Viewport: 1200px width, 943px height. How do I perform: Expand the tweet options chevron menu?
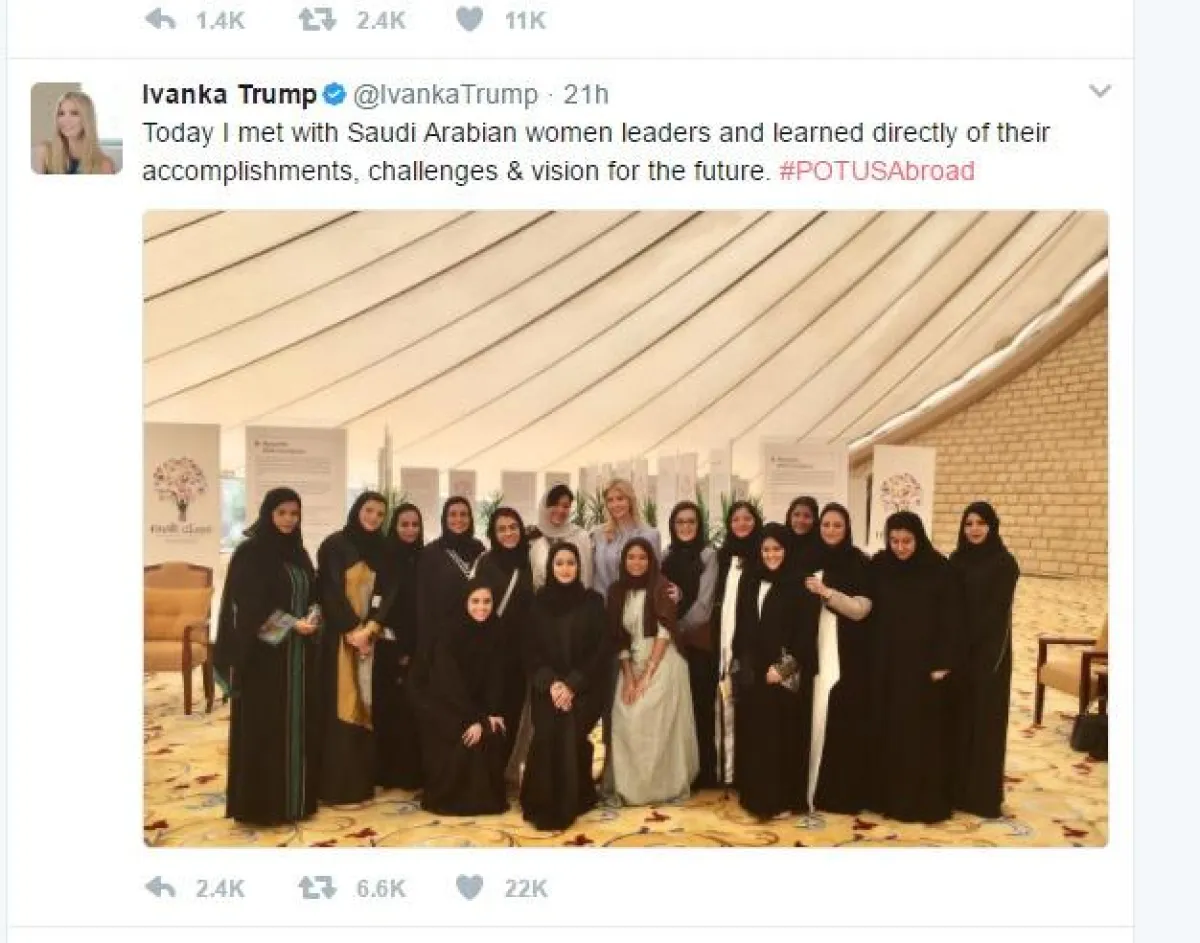[x=1100, y=92]
